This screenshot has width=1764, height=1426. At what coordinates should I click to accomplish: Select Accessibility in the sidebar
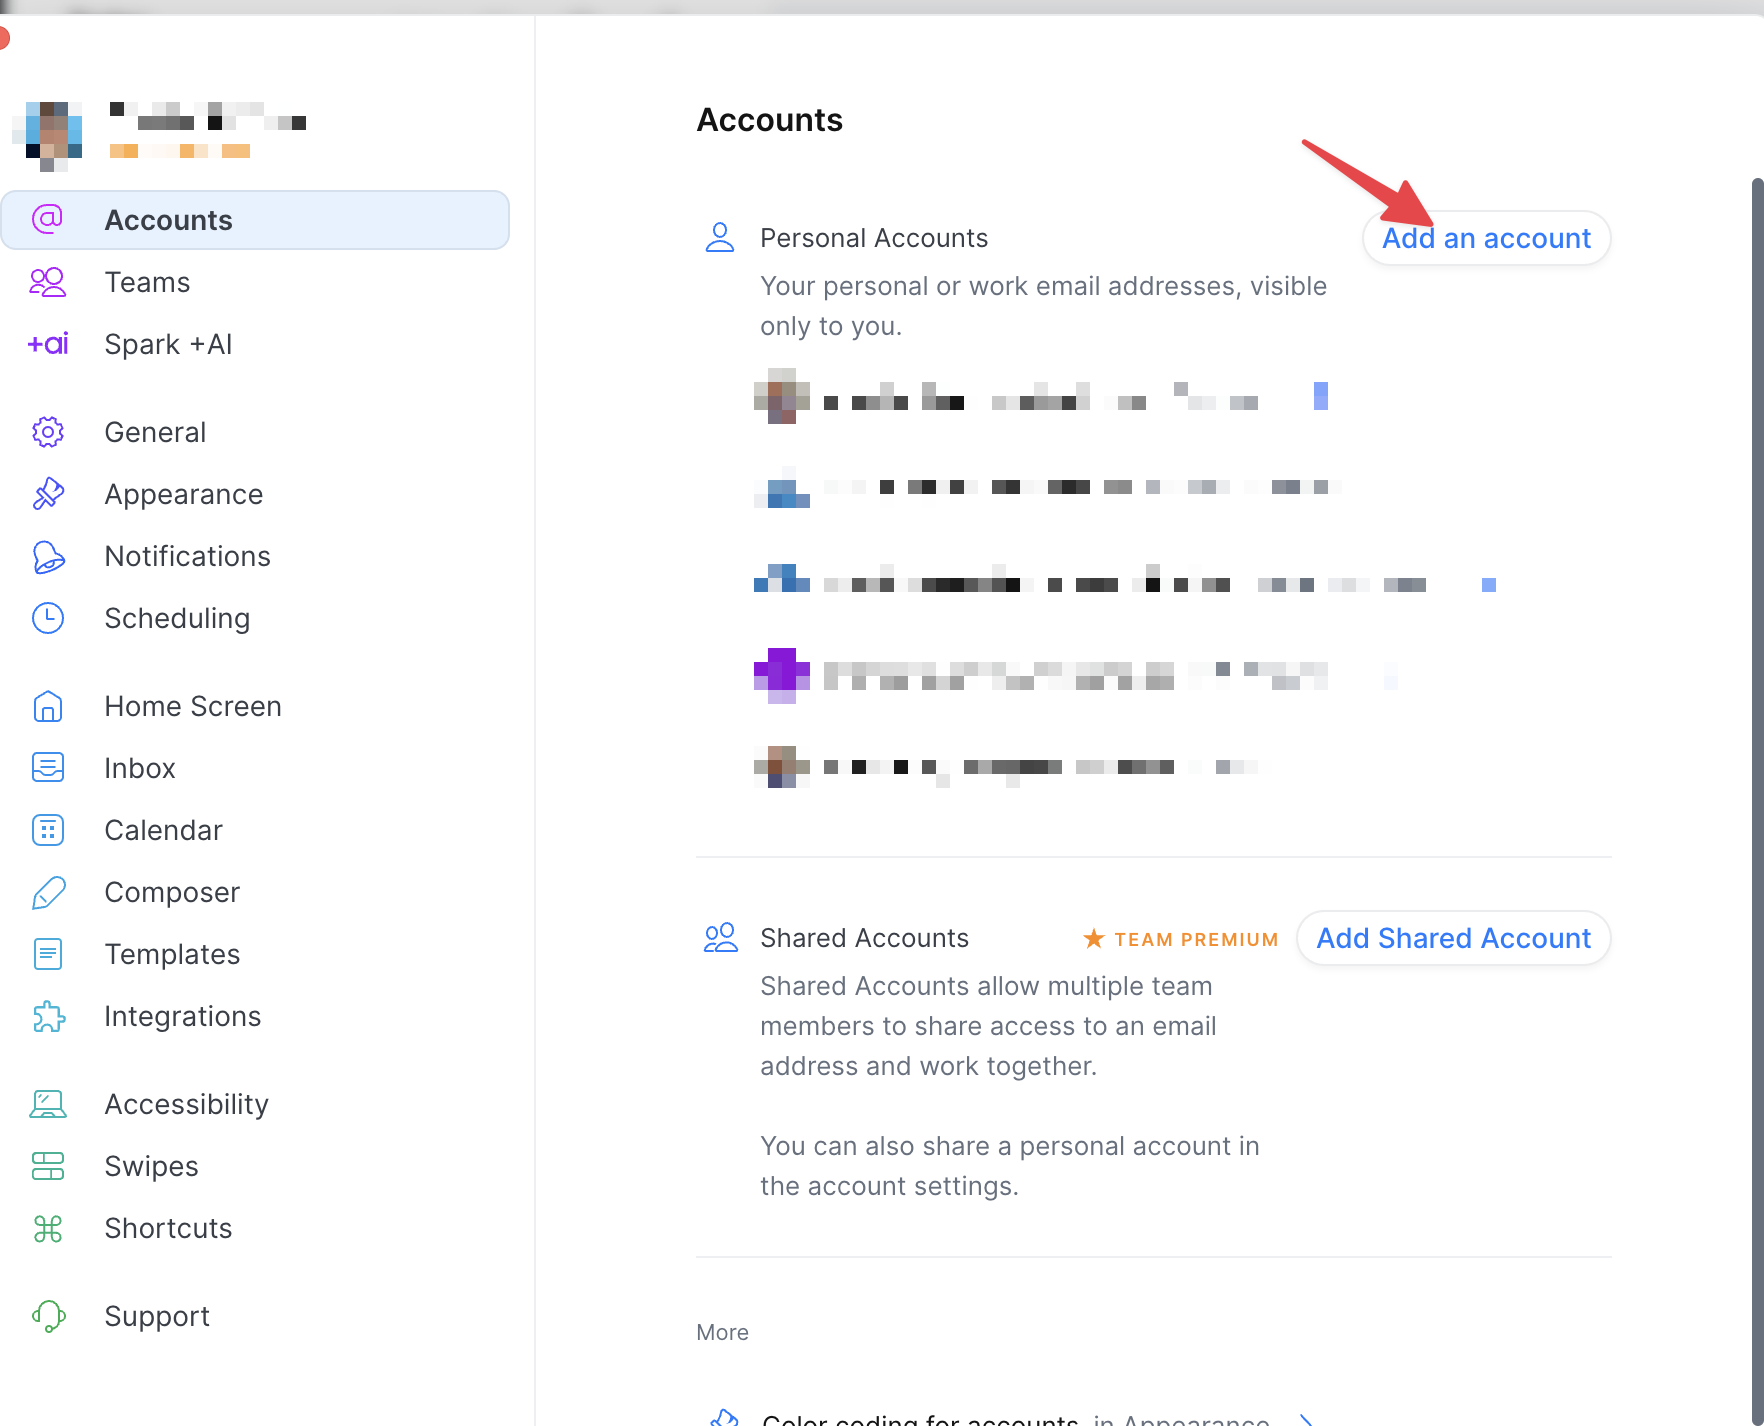tap(186, 1104)
